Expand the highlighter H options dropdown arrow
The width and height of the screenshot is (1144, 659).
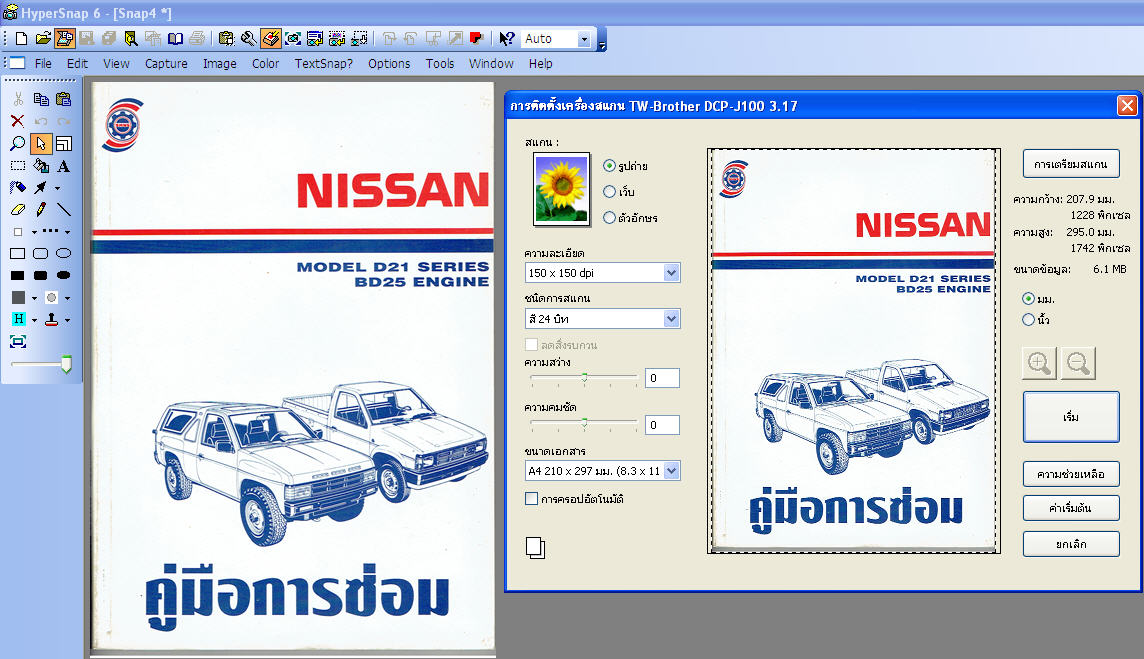pyautogui.click(x=34, y=320)
